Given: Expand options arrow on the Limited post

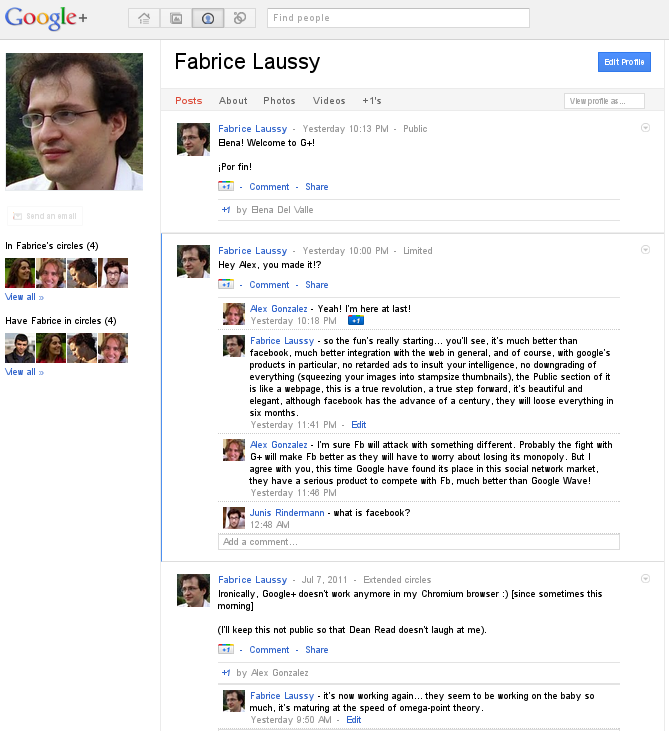Looking at the screenshot, I should pos(645,249).
